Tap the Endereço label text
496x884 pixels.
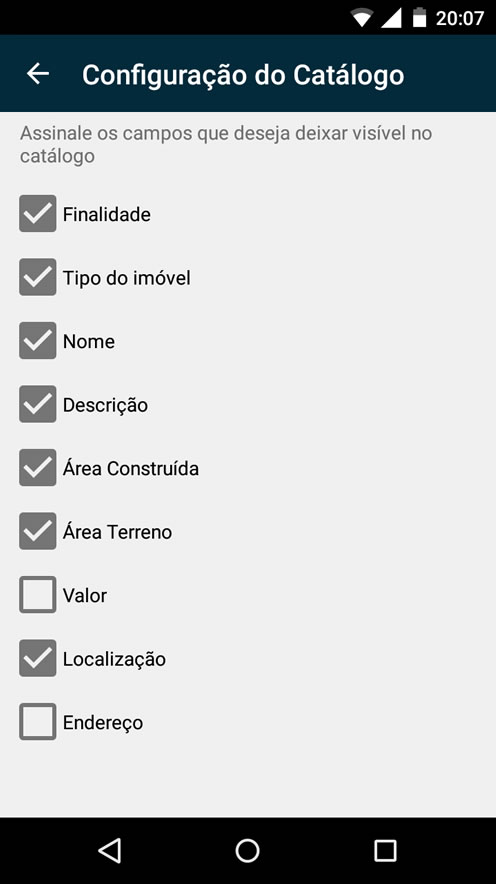(x=103, y=723)
